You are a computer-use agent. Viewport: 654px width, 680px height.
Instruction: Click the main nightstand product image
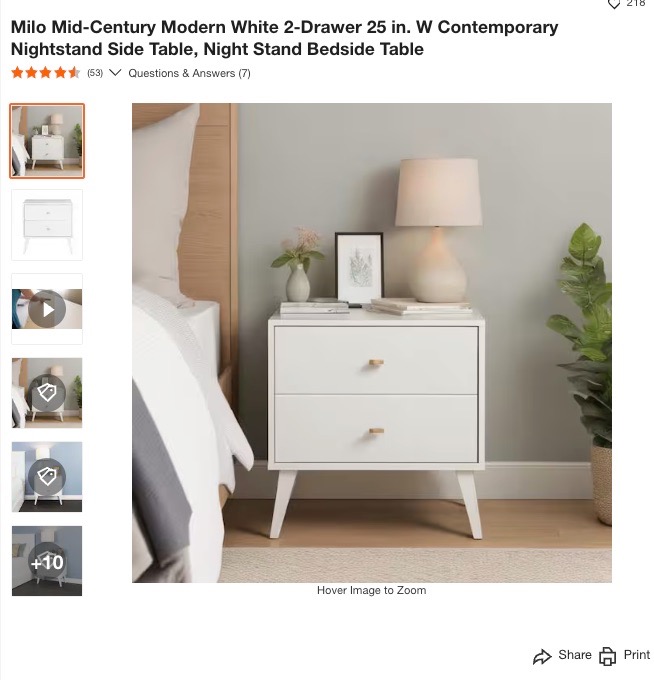point(372,343)
